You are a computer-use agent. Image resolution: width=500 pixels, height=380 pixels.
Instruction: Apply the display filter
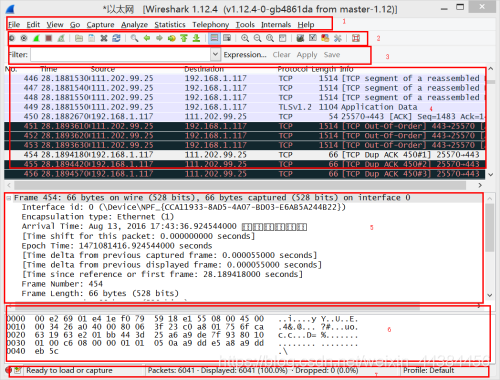point(307,55)
